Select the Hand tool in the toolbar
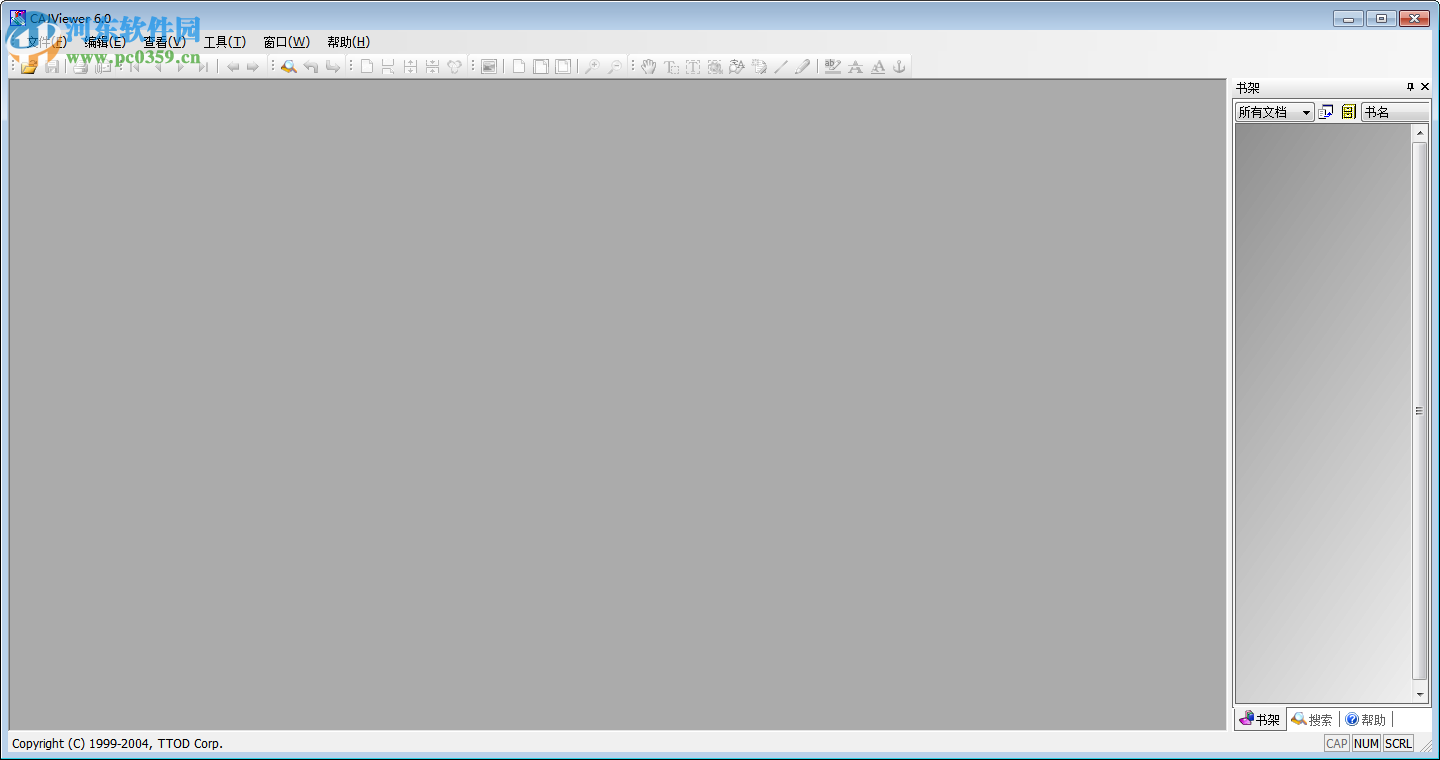 pos(648,66)
